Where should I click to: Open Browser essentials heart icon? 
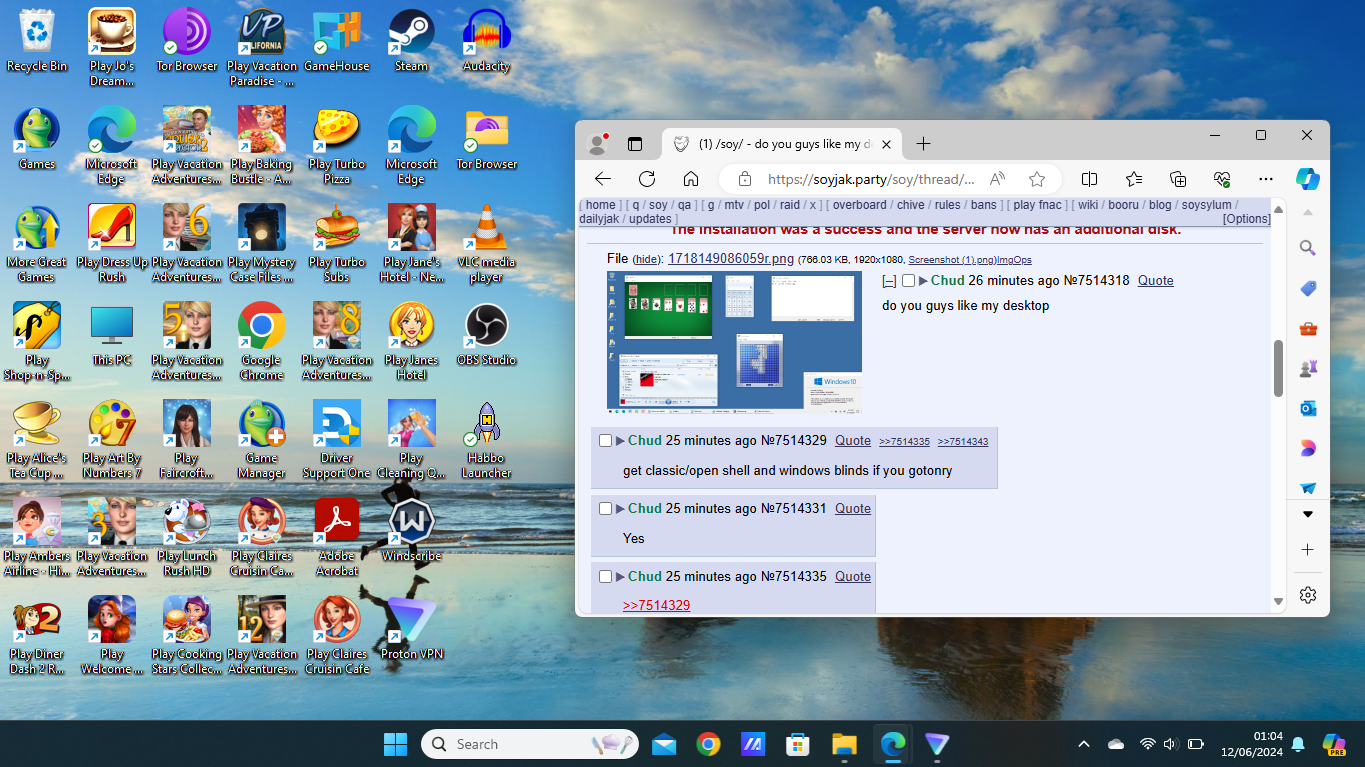(1222, 179)
